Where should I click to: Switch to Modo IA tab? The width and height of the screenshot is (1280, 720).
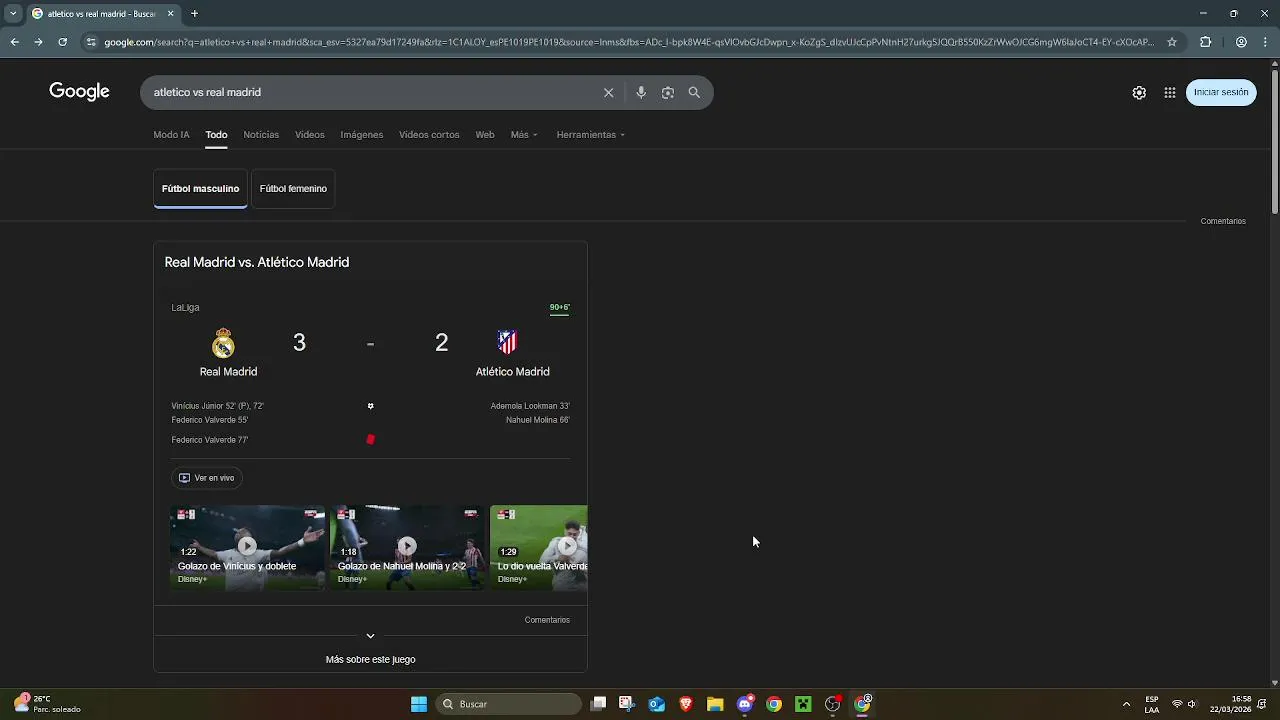point(171,134)
